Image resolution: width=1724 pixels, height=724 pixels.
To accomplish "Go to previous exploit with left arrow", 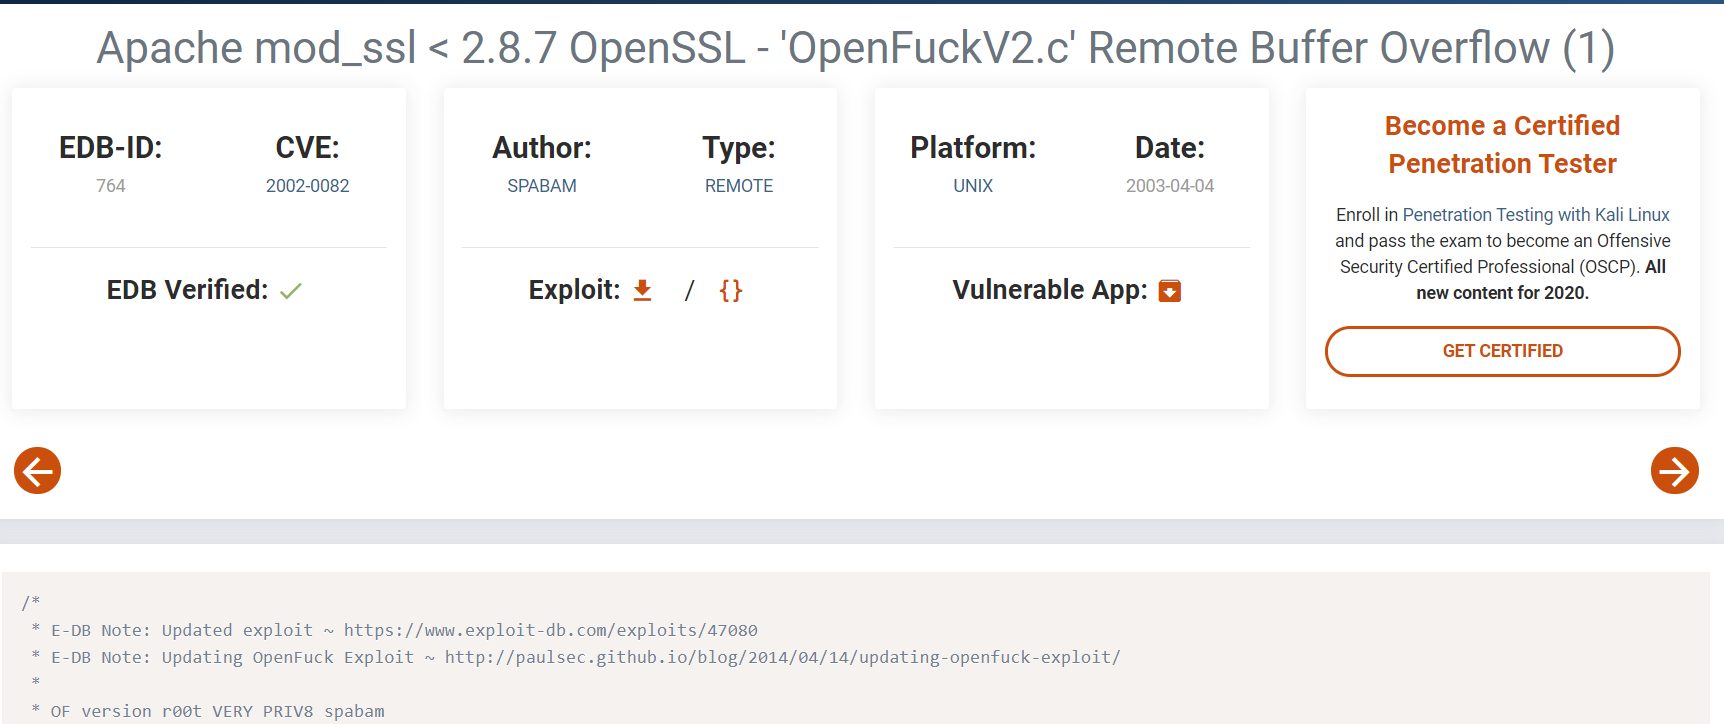I will tap(38, 471).
